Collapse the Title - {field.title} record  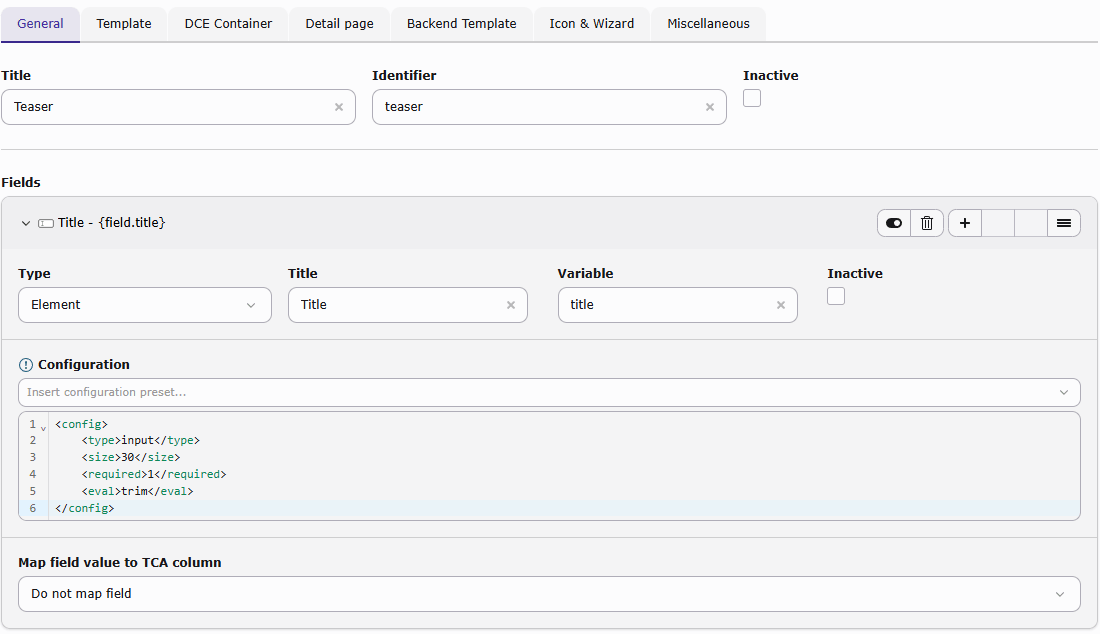(x=26, y=223)
